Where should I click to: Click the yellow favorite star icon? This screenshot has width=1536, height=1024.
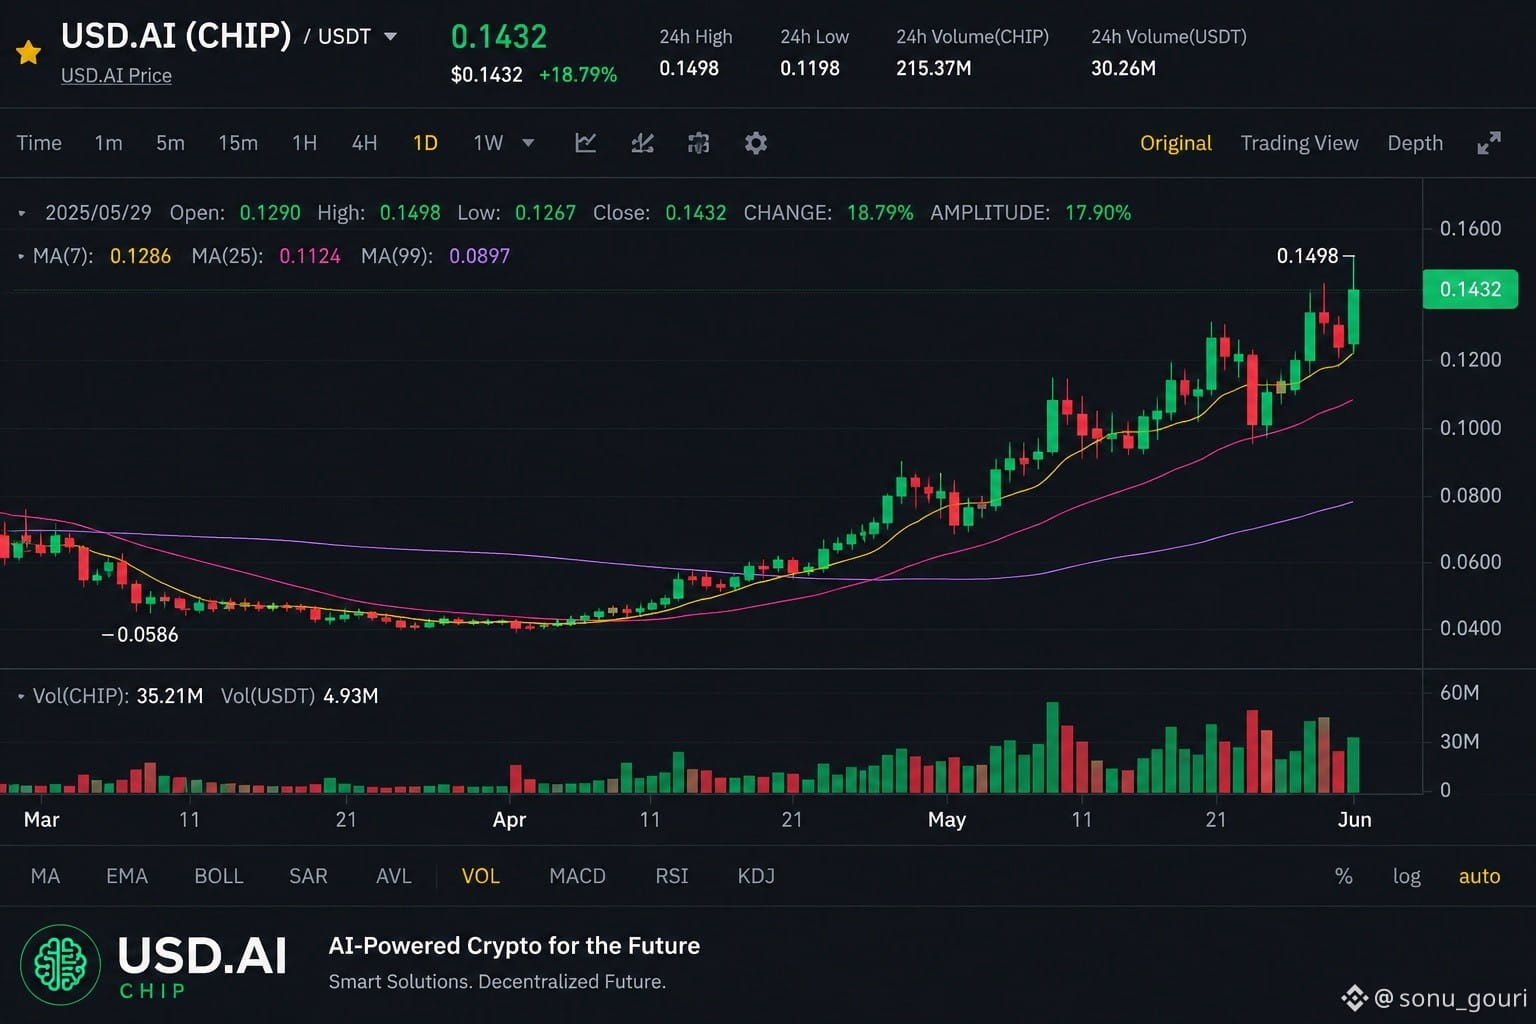(29, 52)
